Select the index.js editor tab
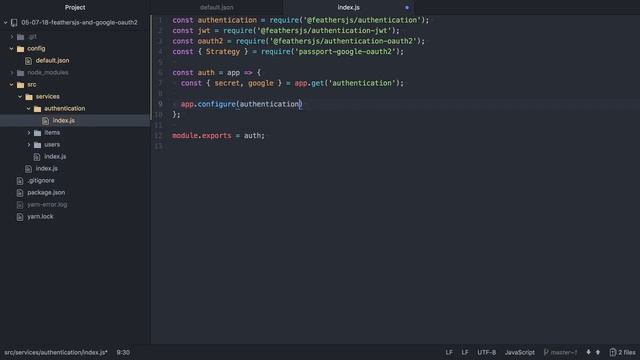Image resolution: width=640 pixels, height=360 pixels. (x=348, y=7)
